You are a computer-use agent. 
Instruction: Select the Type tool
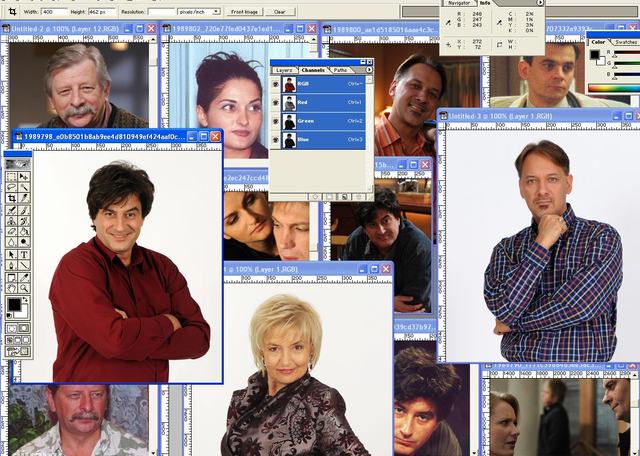pos(25,254)
